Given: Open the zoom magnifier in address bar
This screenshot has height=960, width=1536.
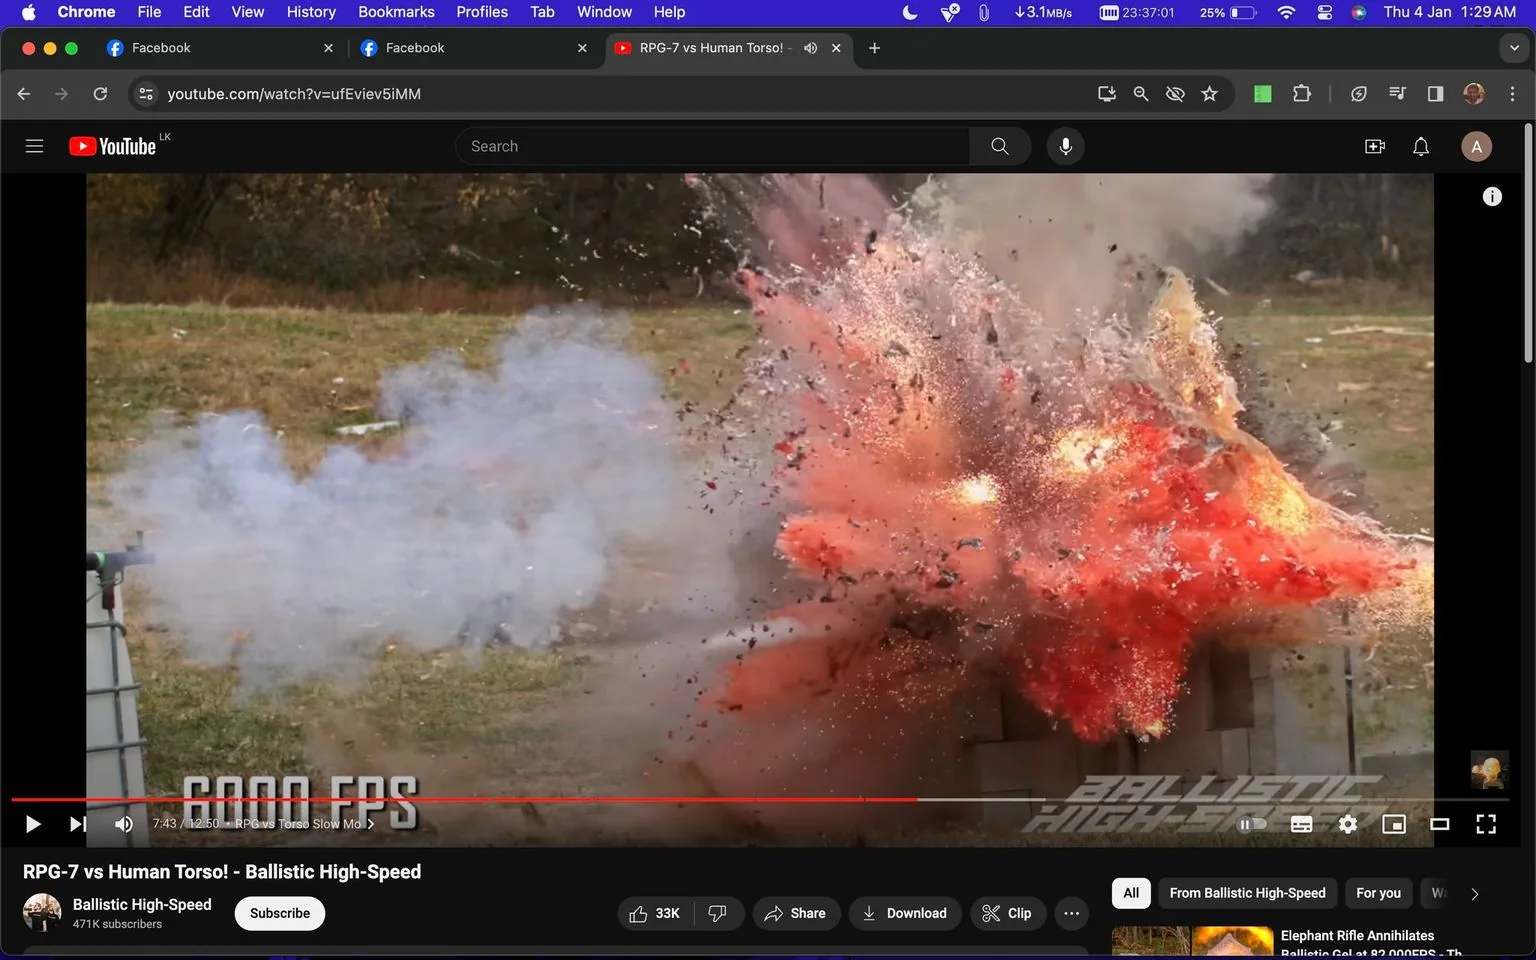Looking at the screenshot, I should [1141, 94].
